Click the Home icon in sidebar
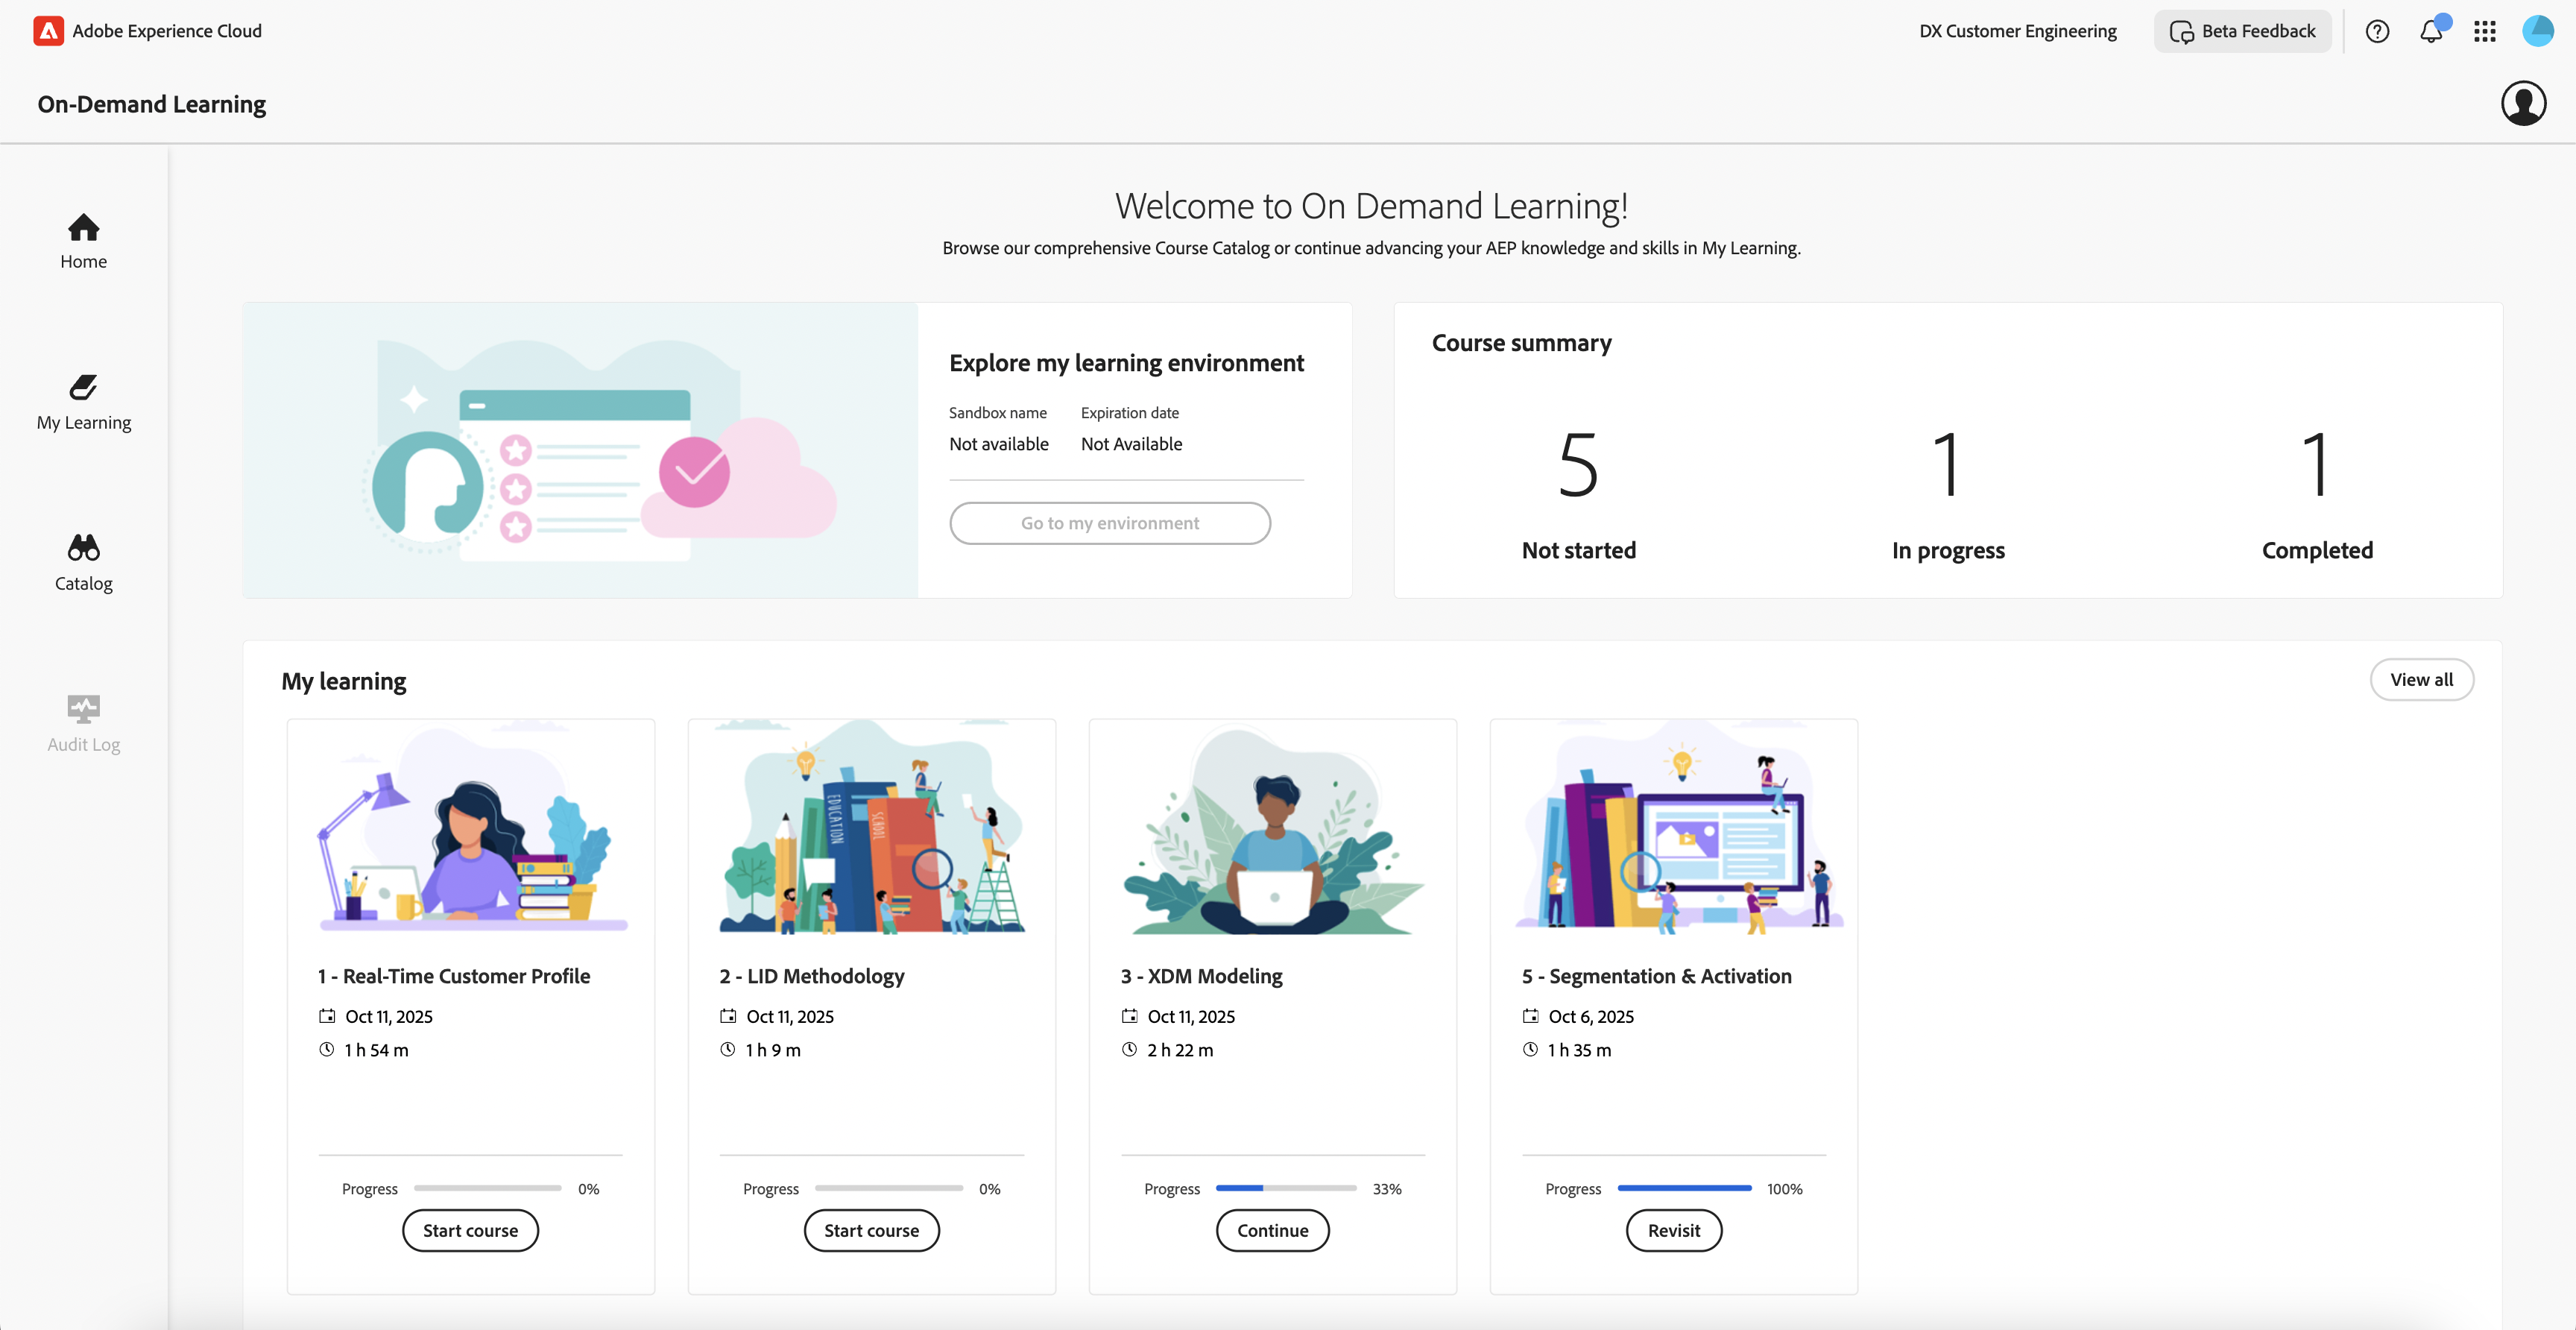 pos(83,229)
